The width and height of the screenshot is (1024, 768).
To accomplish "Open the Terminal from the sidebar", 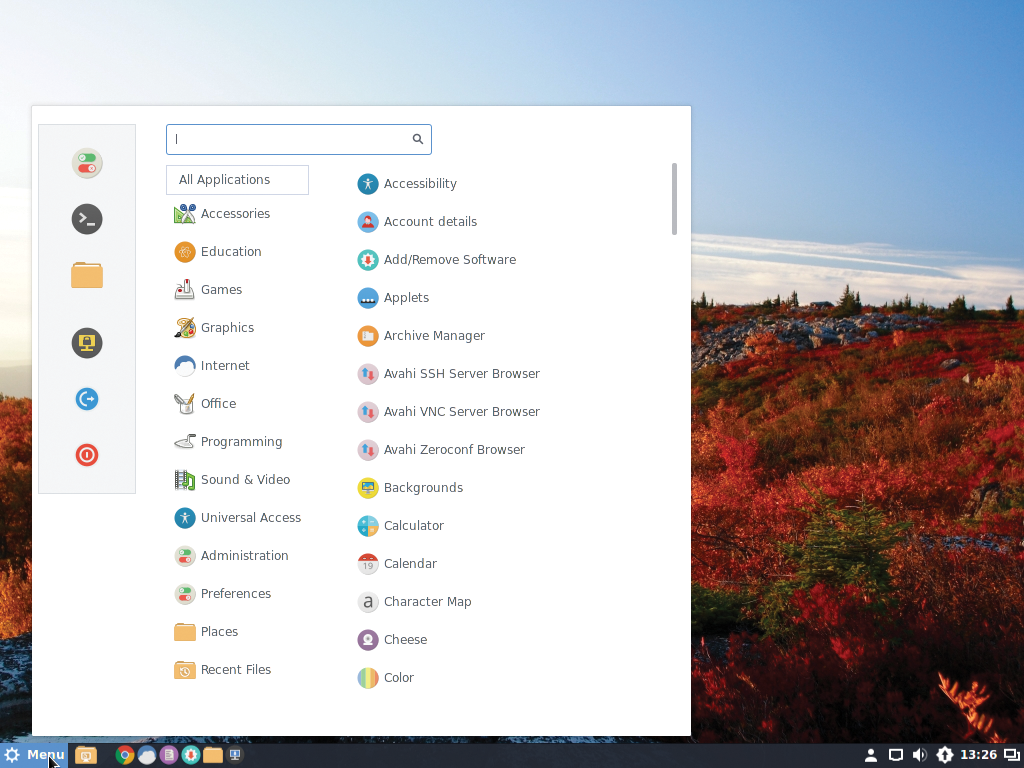I will (x=87, y=219).
